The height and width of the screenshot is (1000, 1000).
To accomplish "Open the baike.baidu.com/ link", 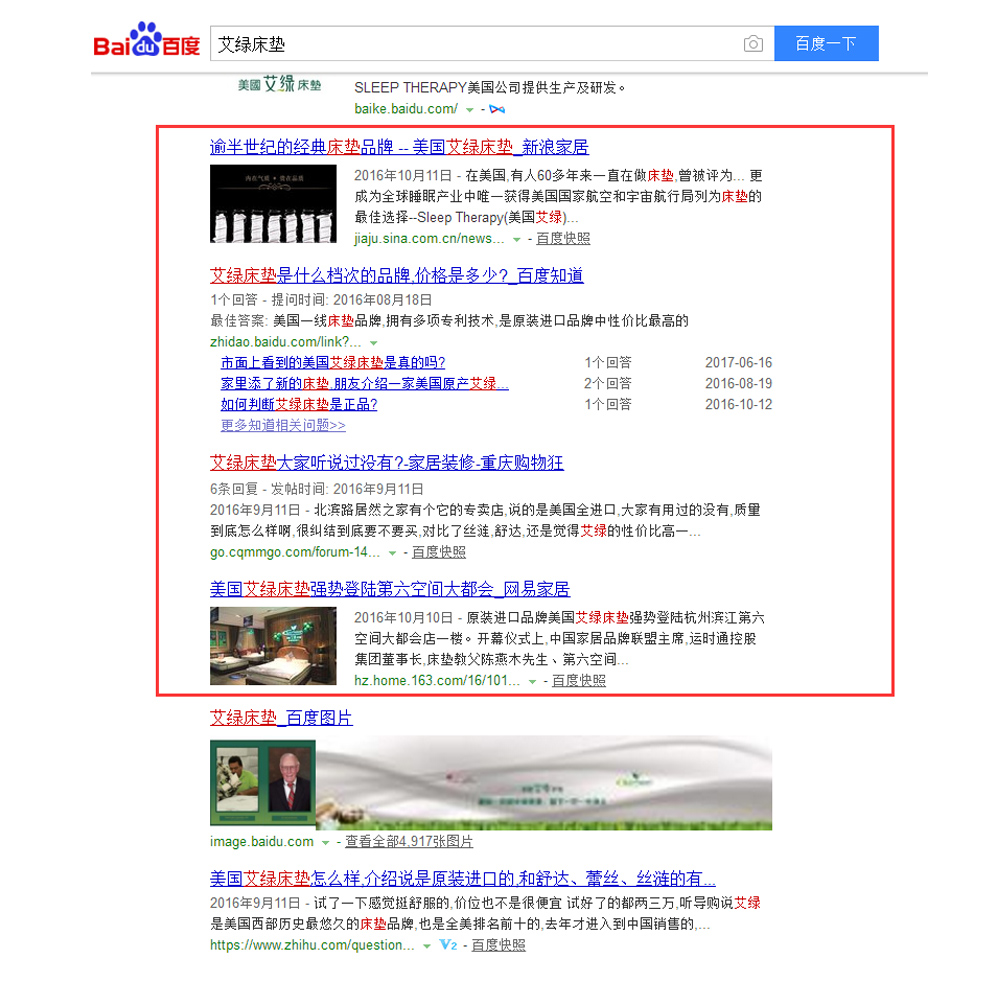I will click(x=406, y=109).
